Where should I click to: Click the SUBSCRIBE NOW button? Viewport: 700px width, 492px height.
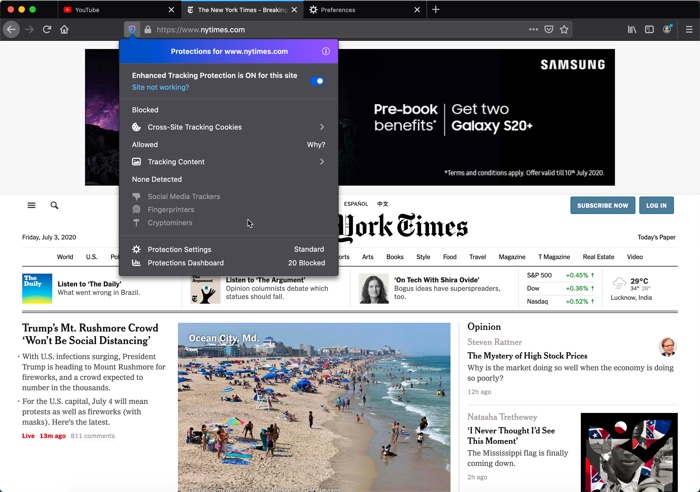602,205
